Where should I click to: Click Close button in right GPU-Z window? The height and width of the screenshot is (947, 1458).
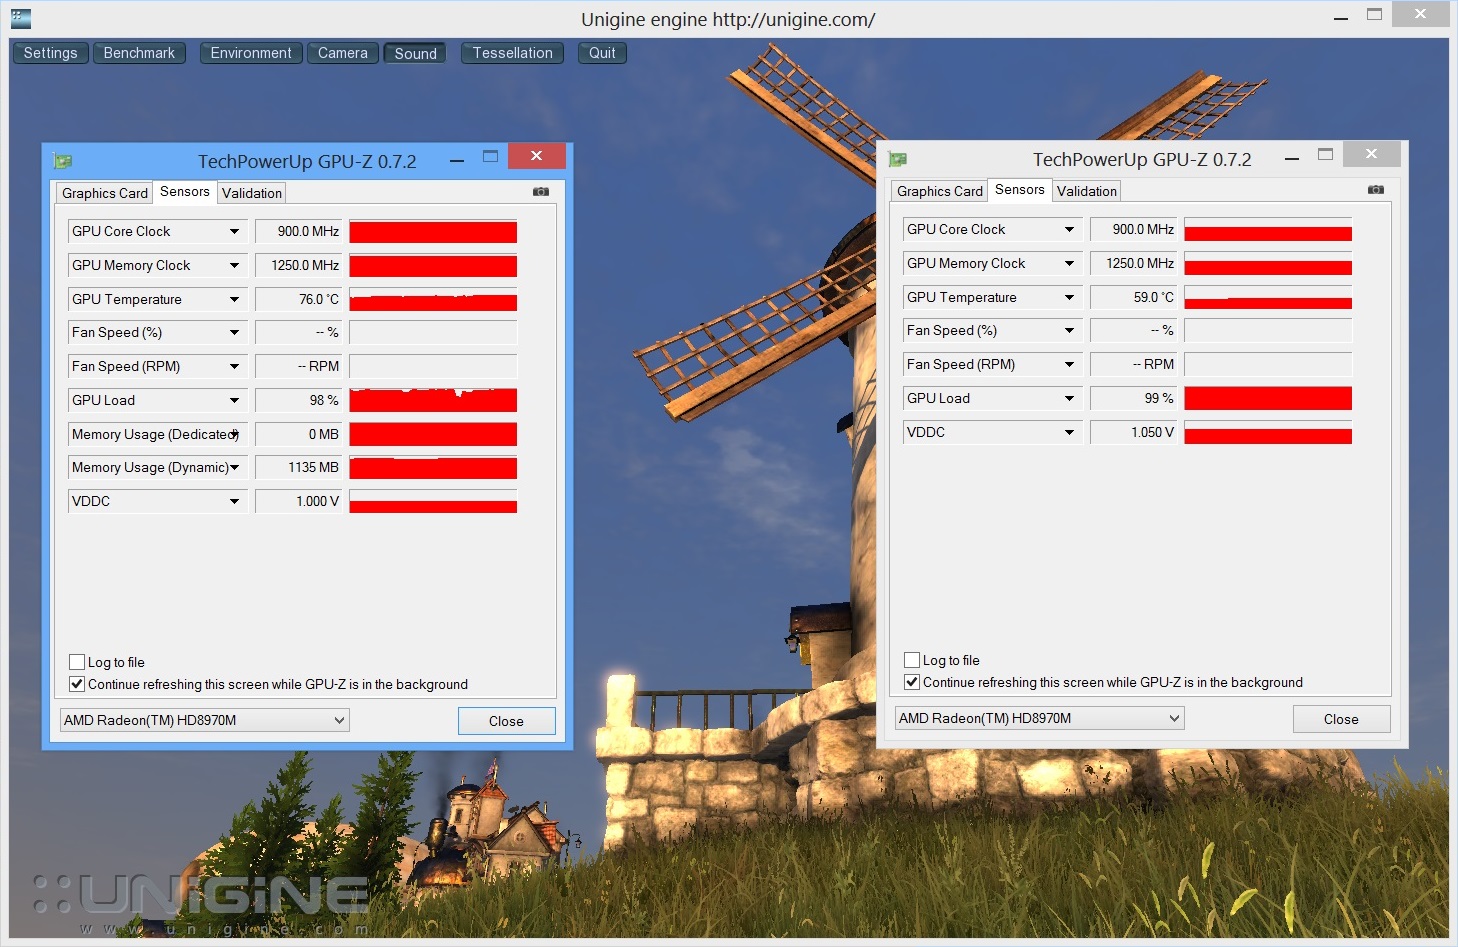point(1341,719)
